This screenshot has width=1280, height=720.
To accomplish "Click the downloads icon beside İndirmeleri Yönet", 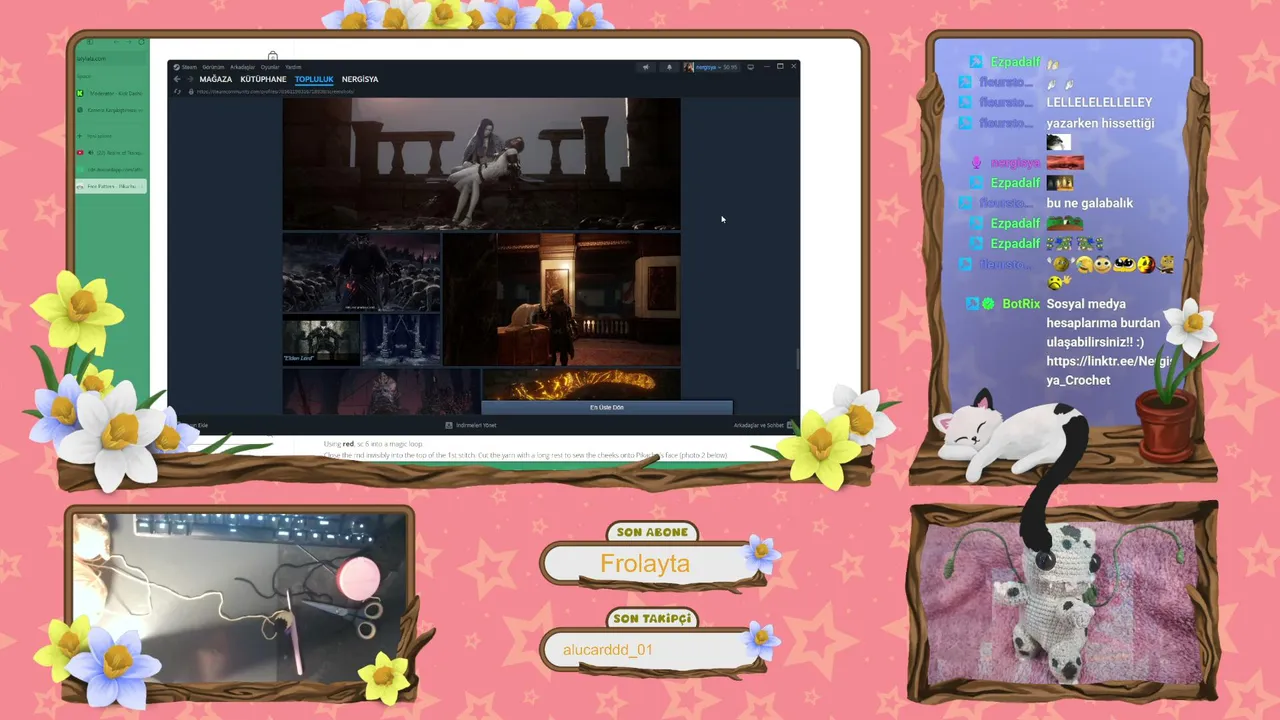I will (449, 425).
